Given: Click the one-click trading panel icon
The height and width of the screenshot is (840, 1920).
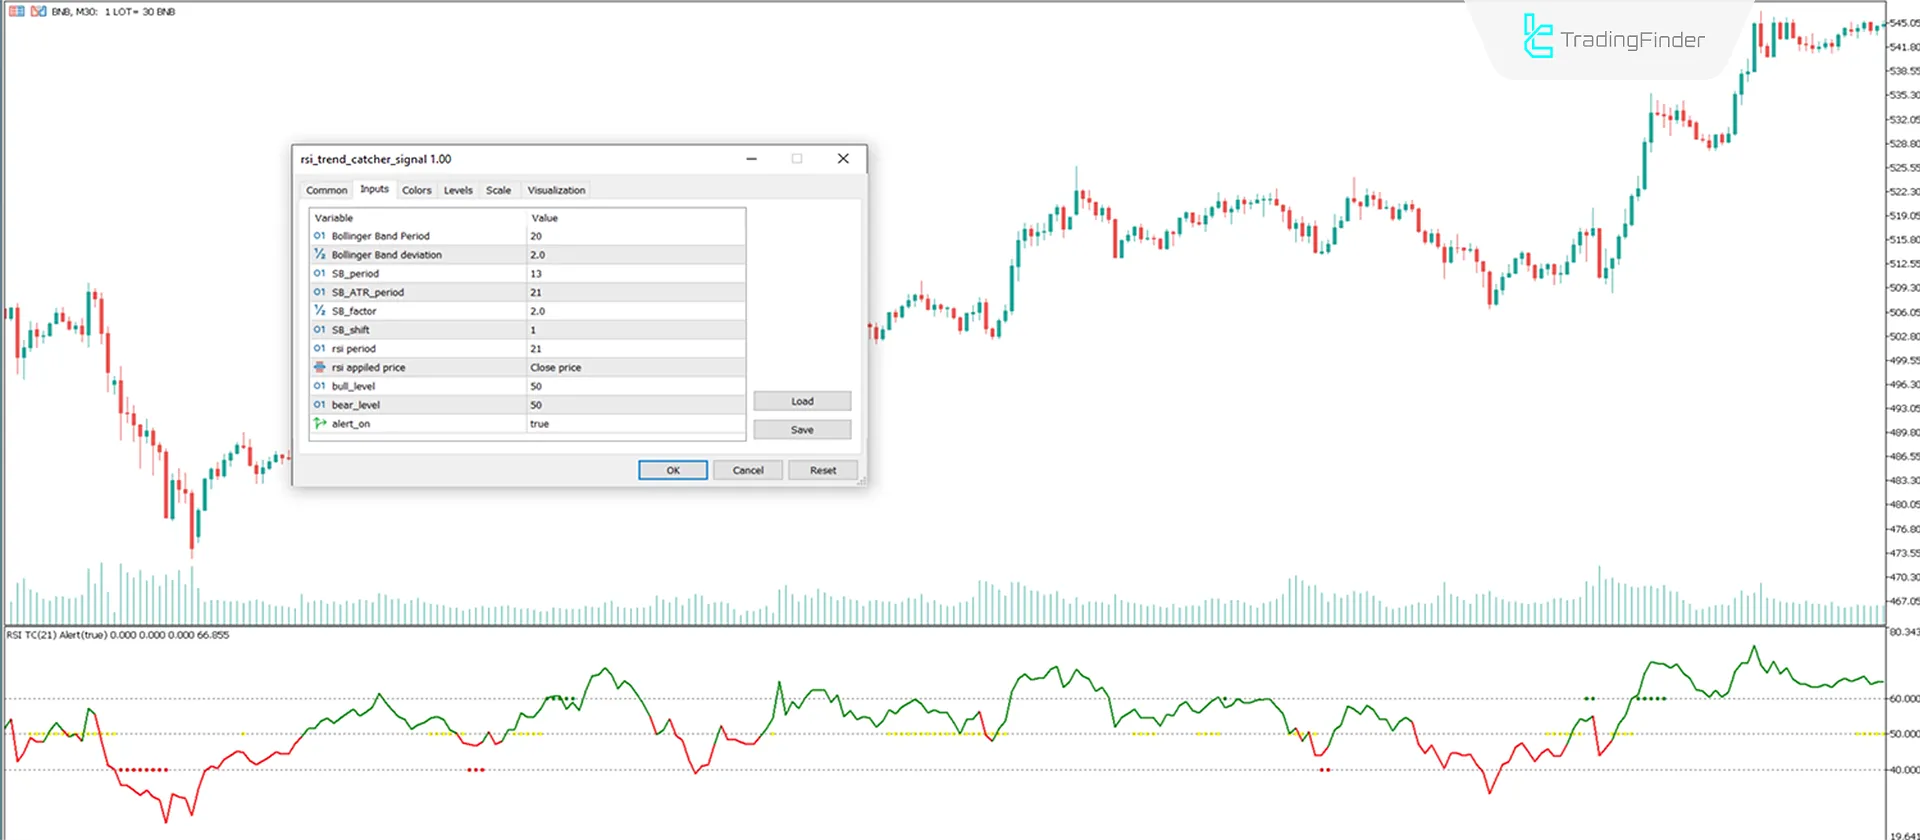Looking at the screenshot, I should tap(38, 11).
